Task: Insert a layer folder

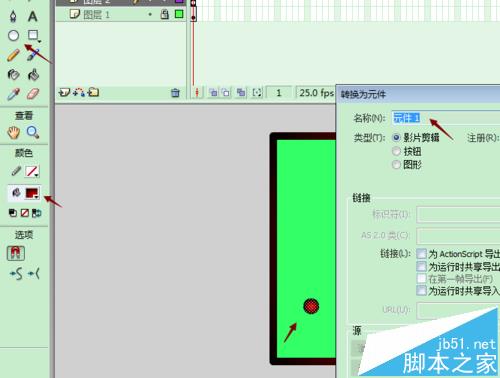Action: click(x=93, y=92)
